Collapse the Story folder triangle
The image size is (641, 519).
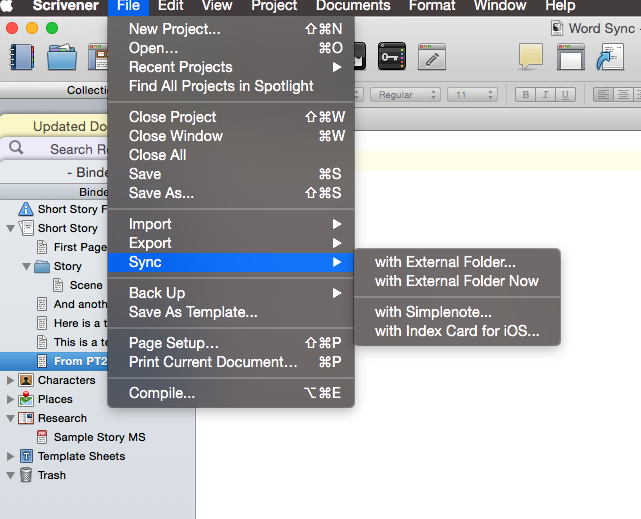(x=27, y=266)
